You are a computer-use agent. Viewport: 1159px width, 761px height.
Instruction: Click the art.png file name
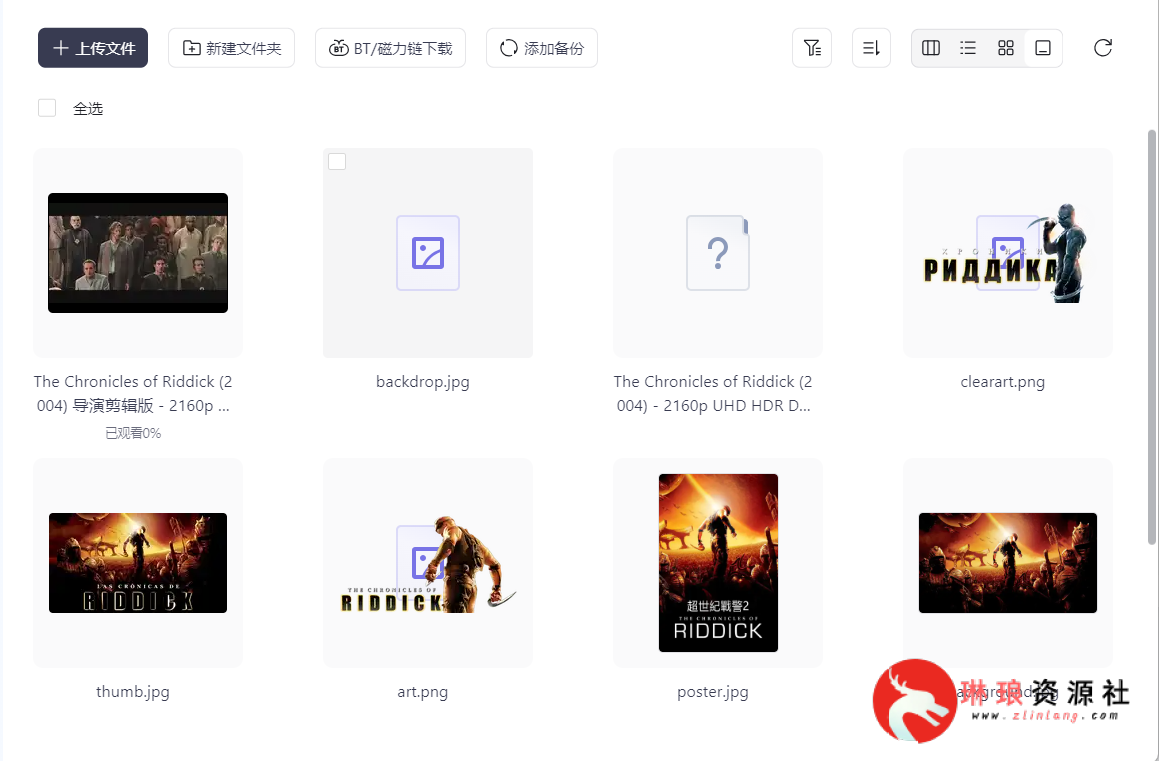pos(423,692)
